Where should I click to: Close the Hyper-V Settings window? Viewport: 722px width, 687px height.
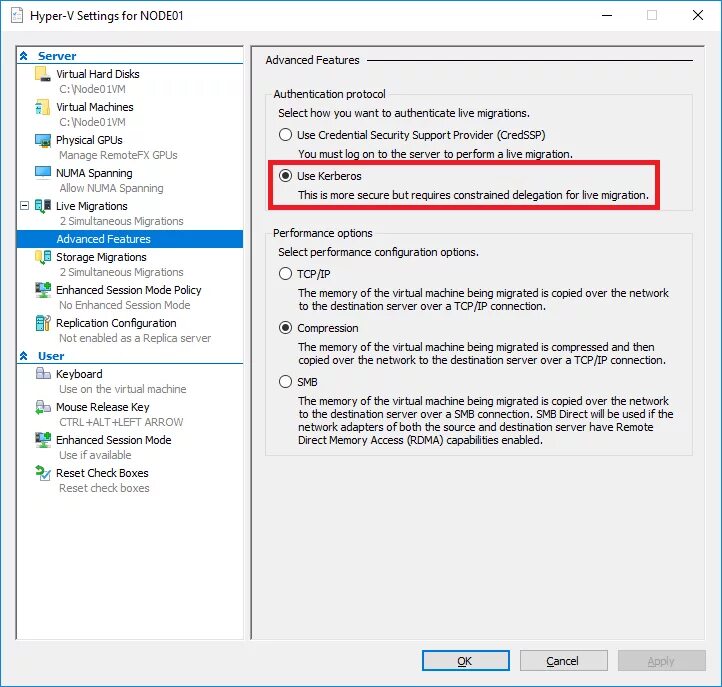tap(698, 15)
